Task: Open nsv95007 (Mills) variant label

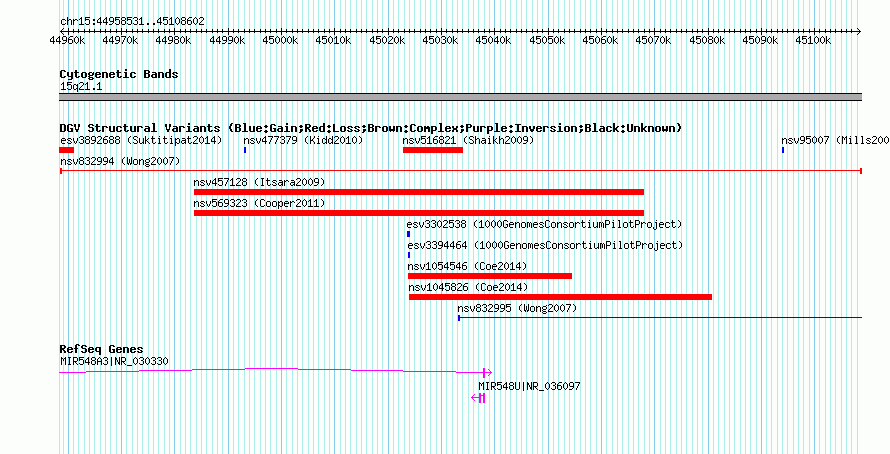Action: tap(835, 140)
